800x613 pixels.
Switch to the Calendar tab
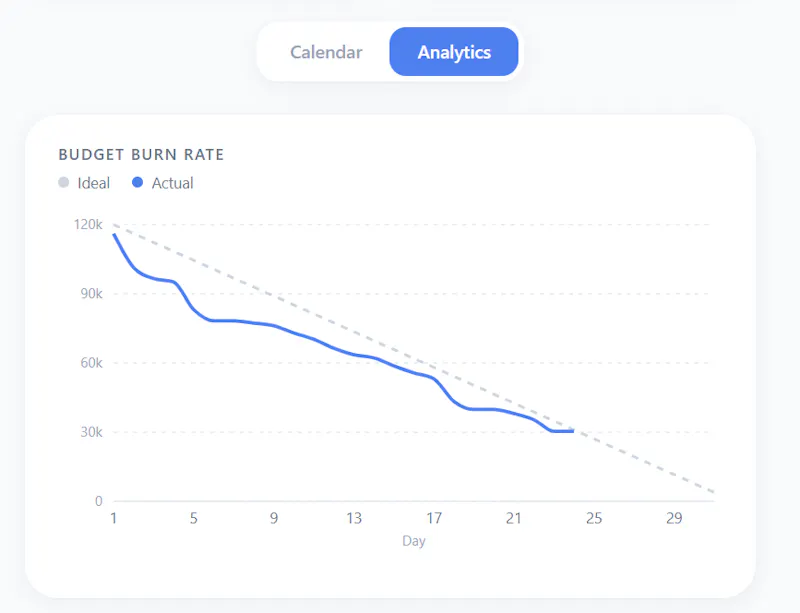point(326,52)
